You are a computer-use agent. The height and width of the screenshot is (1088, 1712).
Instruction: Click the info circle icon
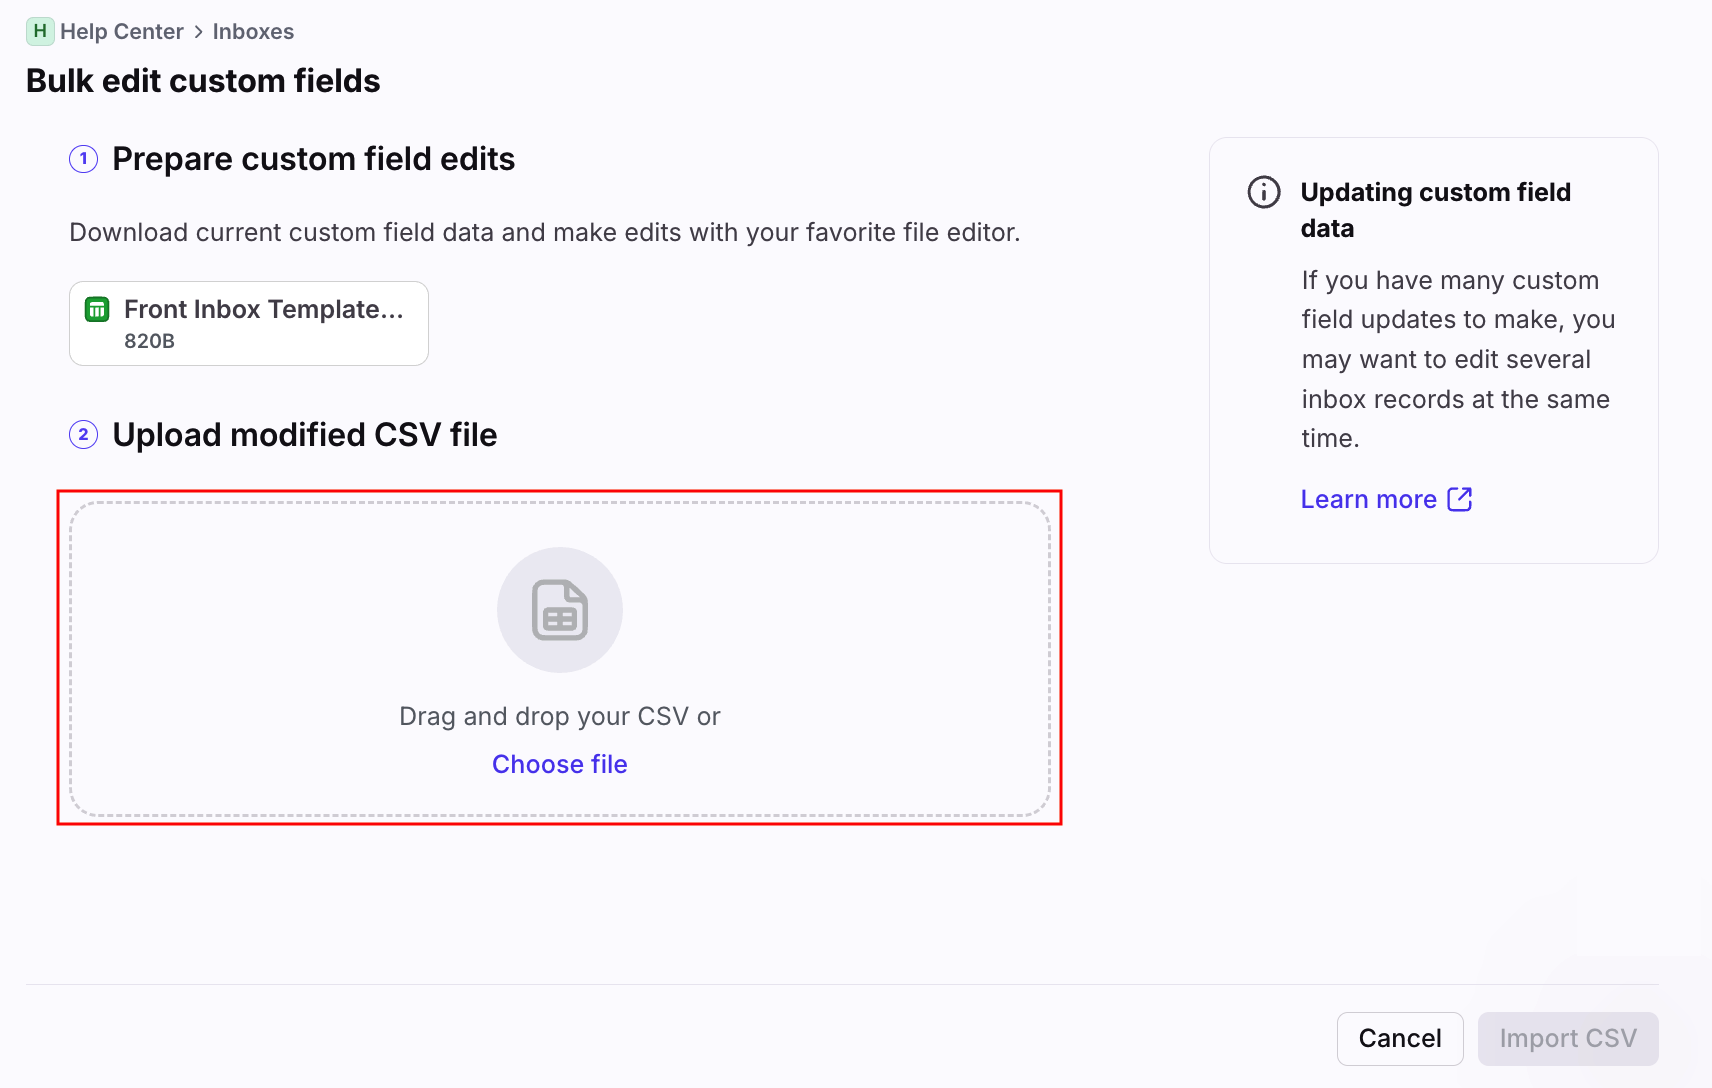coord(1264,192)
